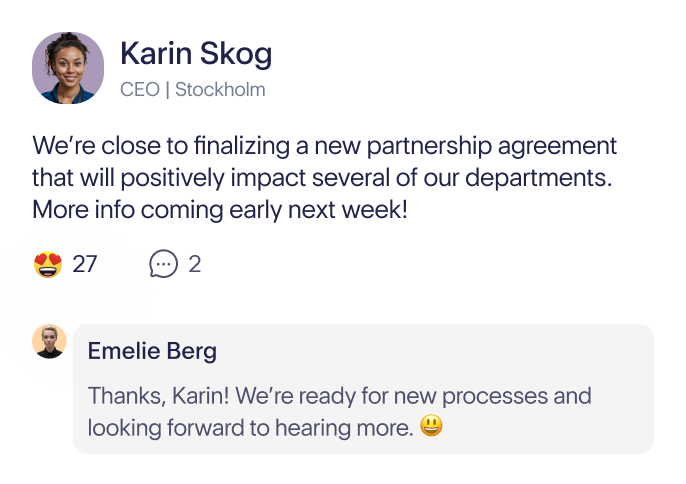Open the Emelie Berg name link
Screen dimensions: 686x484
(x=152, y=351)
